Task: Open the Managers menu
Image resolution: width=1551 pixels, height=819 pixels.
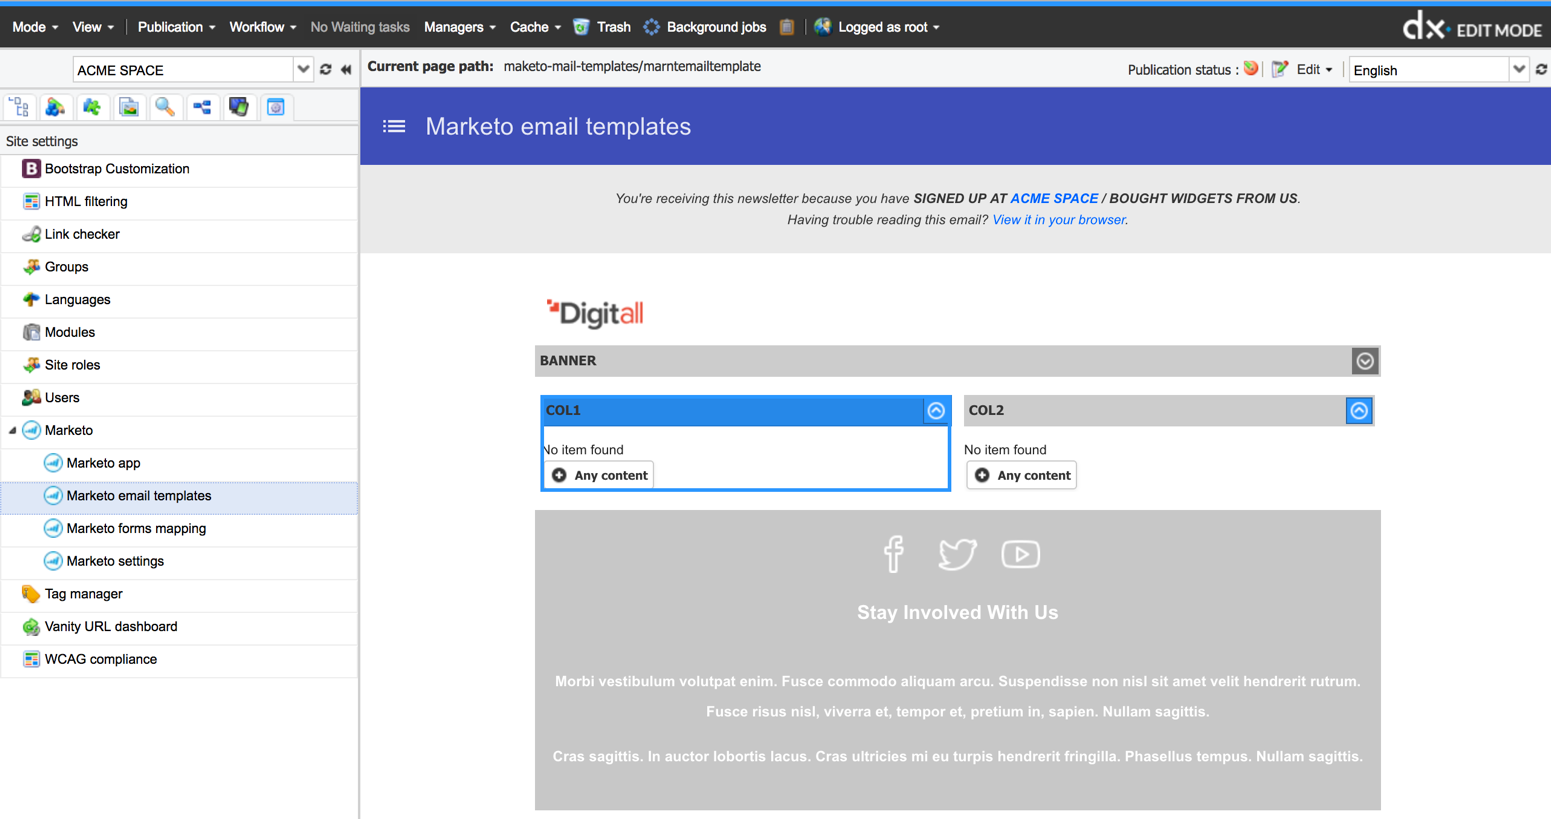Action: point(459,27)
